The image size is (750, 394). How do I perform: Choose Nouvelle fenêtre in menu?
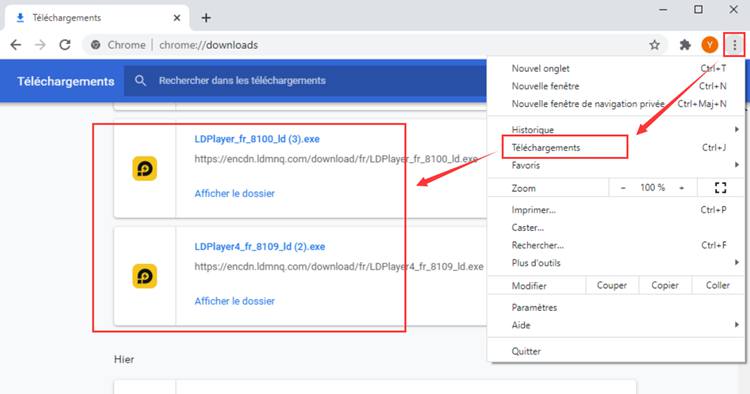point(616,86)
